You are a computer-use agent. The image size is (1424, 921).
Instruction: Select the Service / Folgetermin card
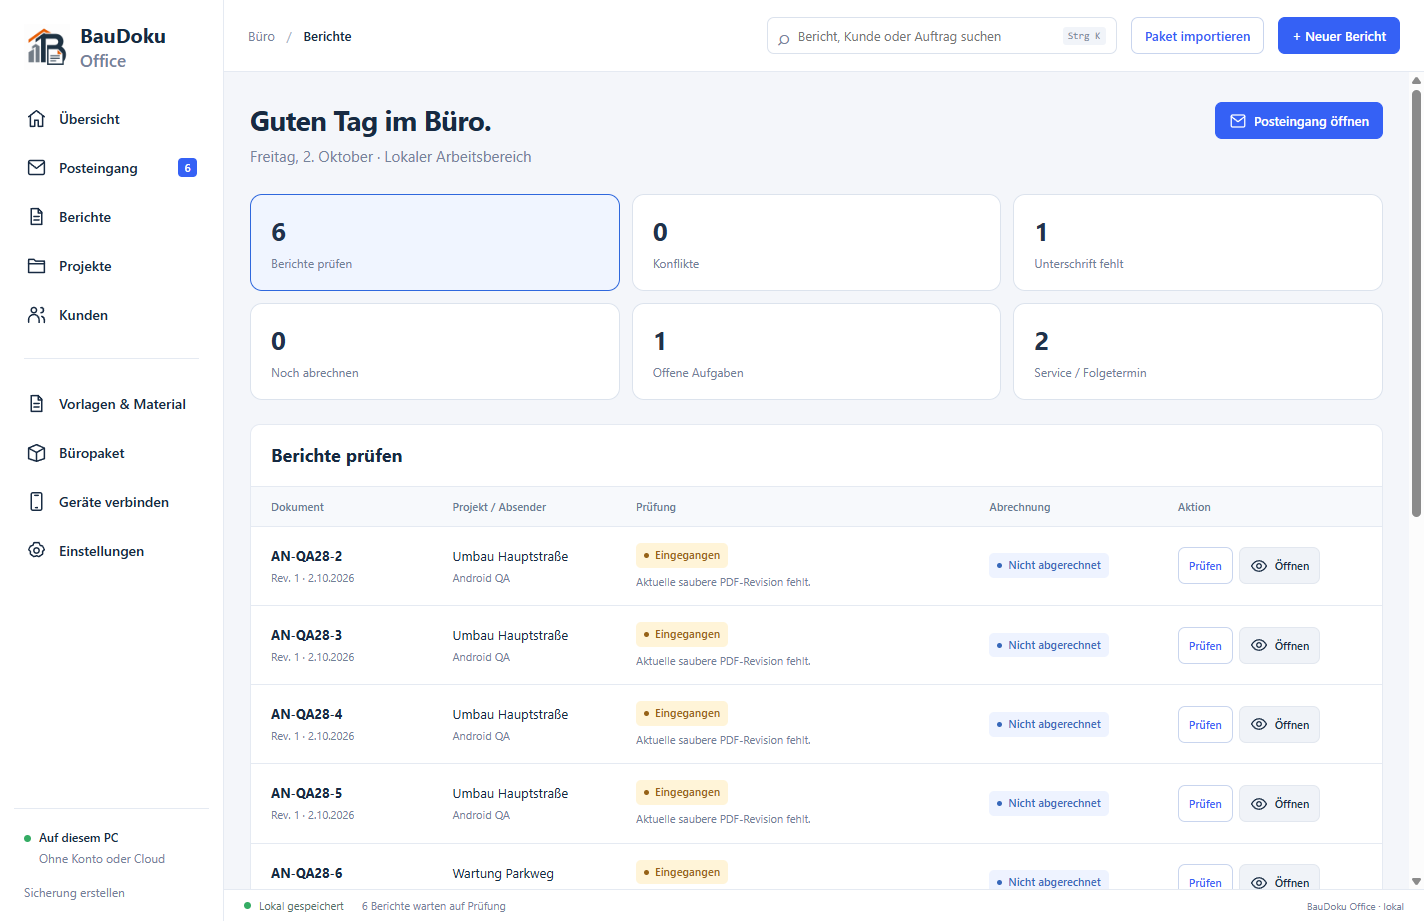click(x=1198, y=351)
